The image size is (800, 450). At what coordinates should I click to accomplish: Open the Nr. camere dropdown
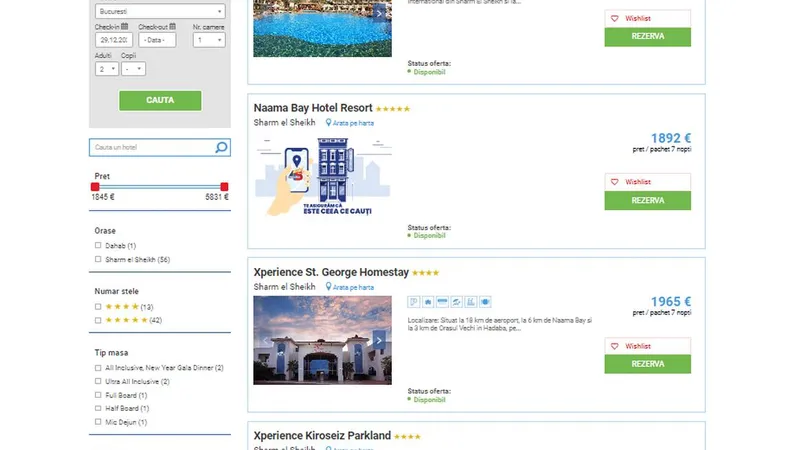tap(209, 40)
